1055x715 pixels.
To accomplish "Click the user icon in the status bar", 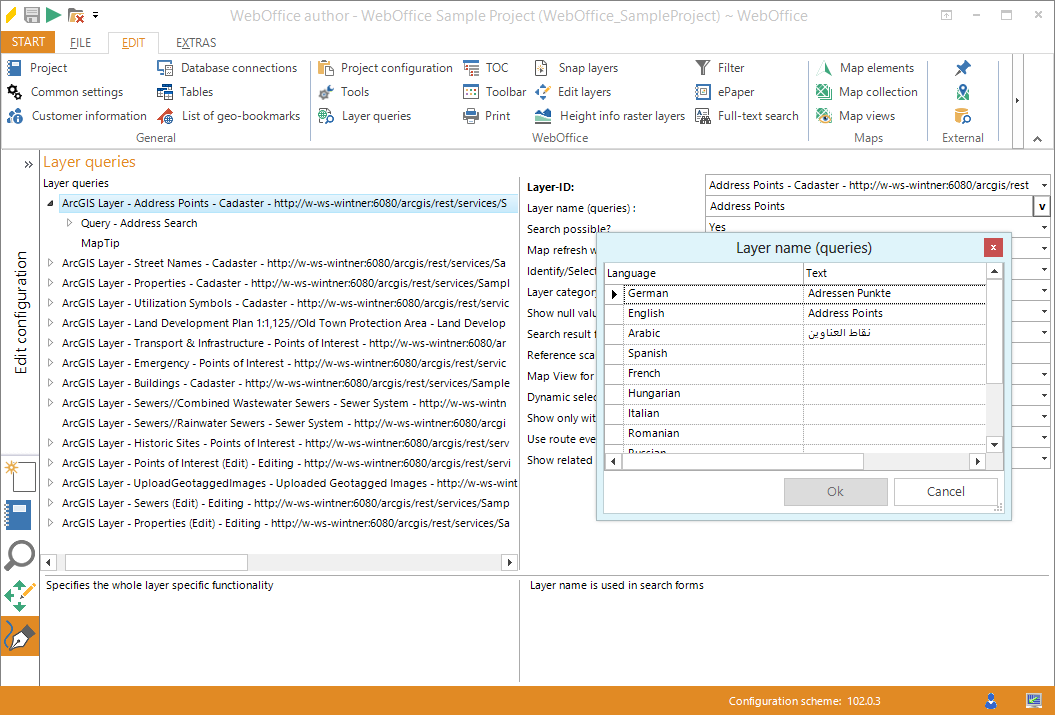I will coord(991,701).
